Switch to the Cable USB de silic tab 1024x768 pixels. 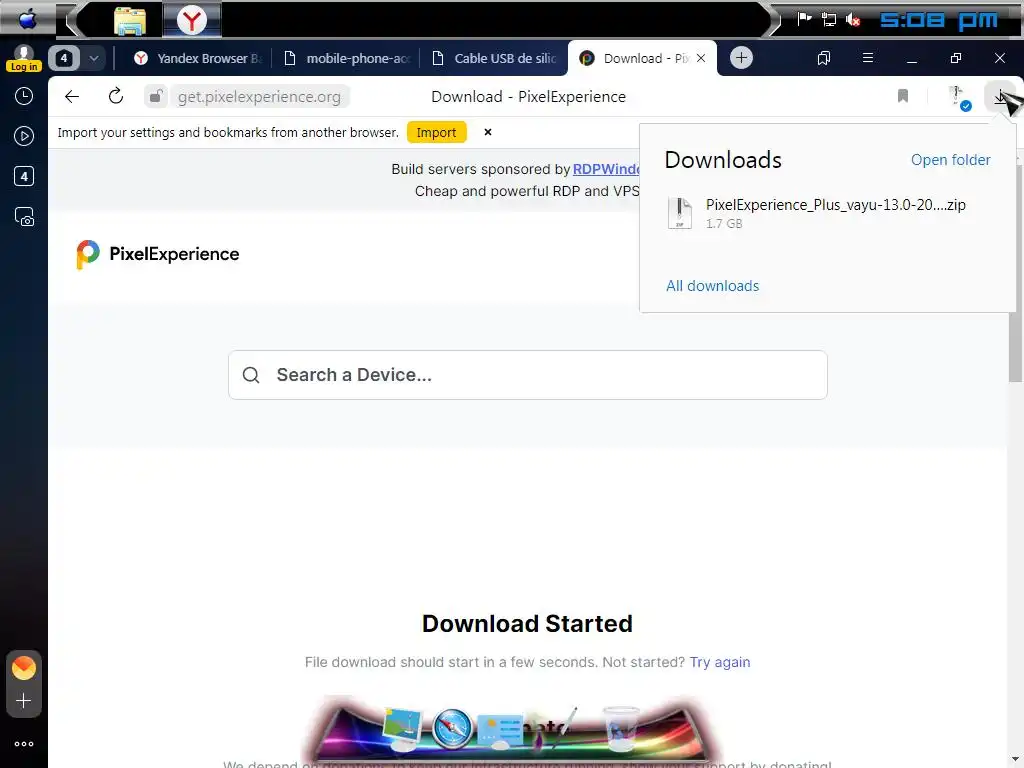494,58
